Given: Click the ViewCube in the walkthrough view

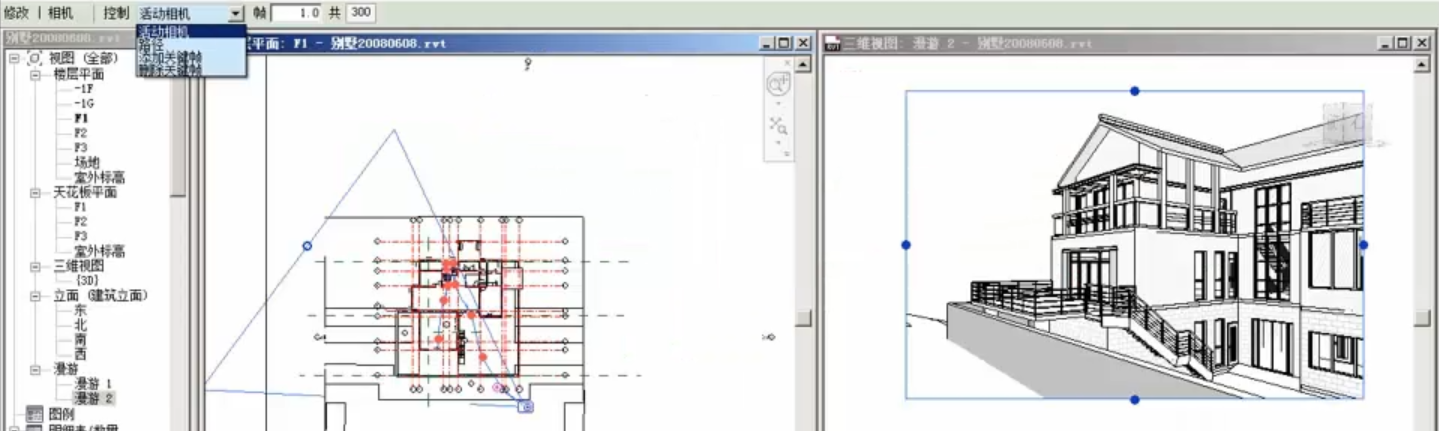Looking at the screenshot, I should pos(1341,122).
